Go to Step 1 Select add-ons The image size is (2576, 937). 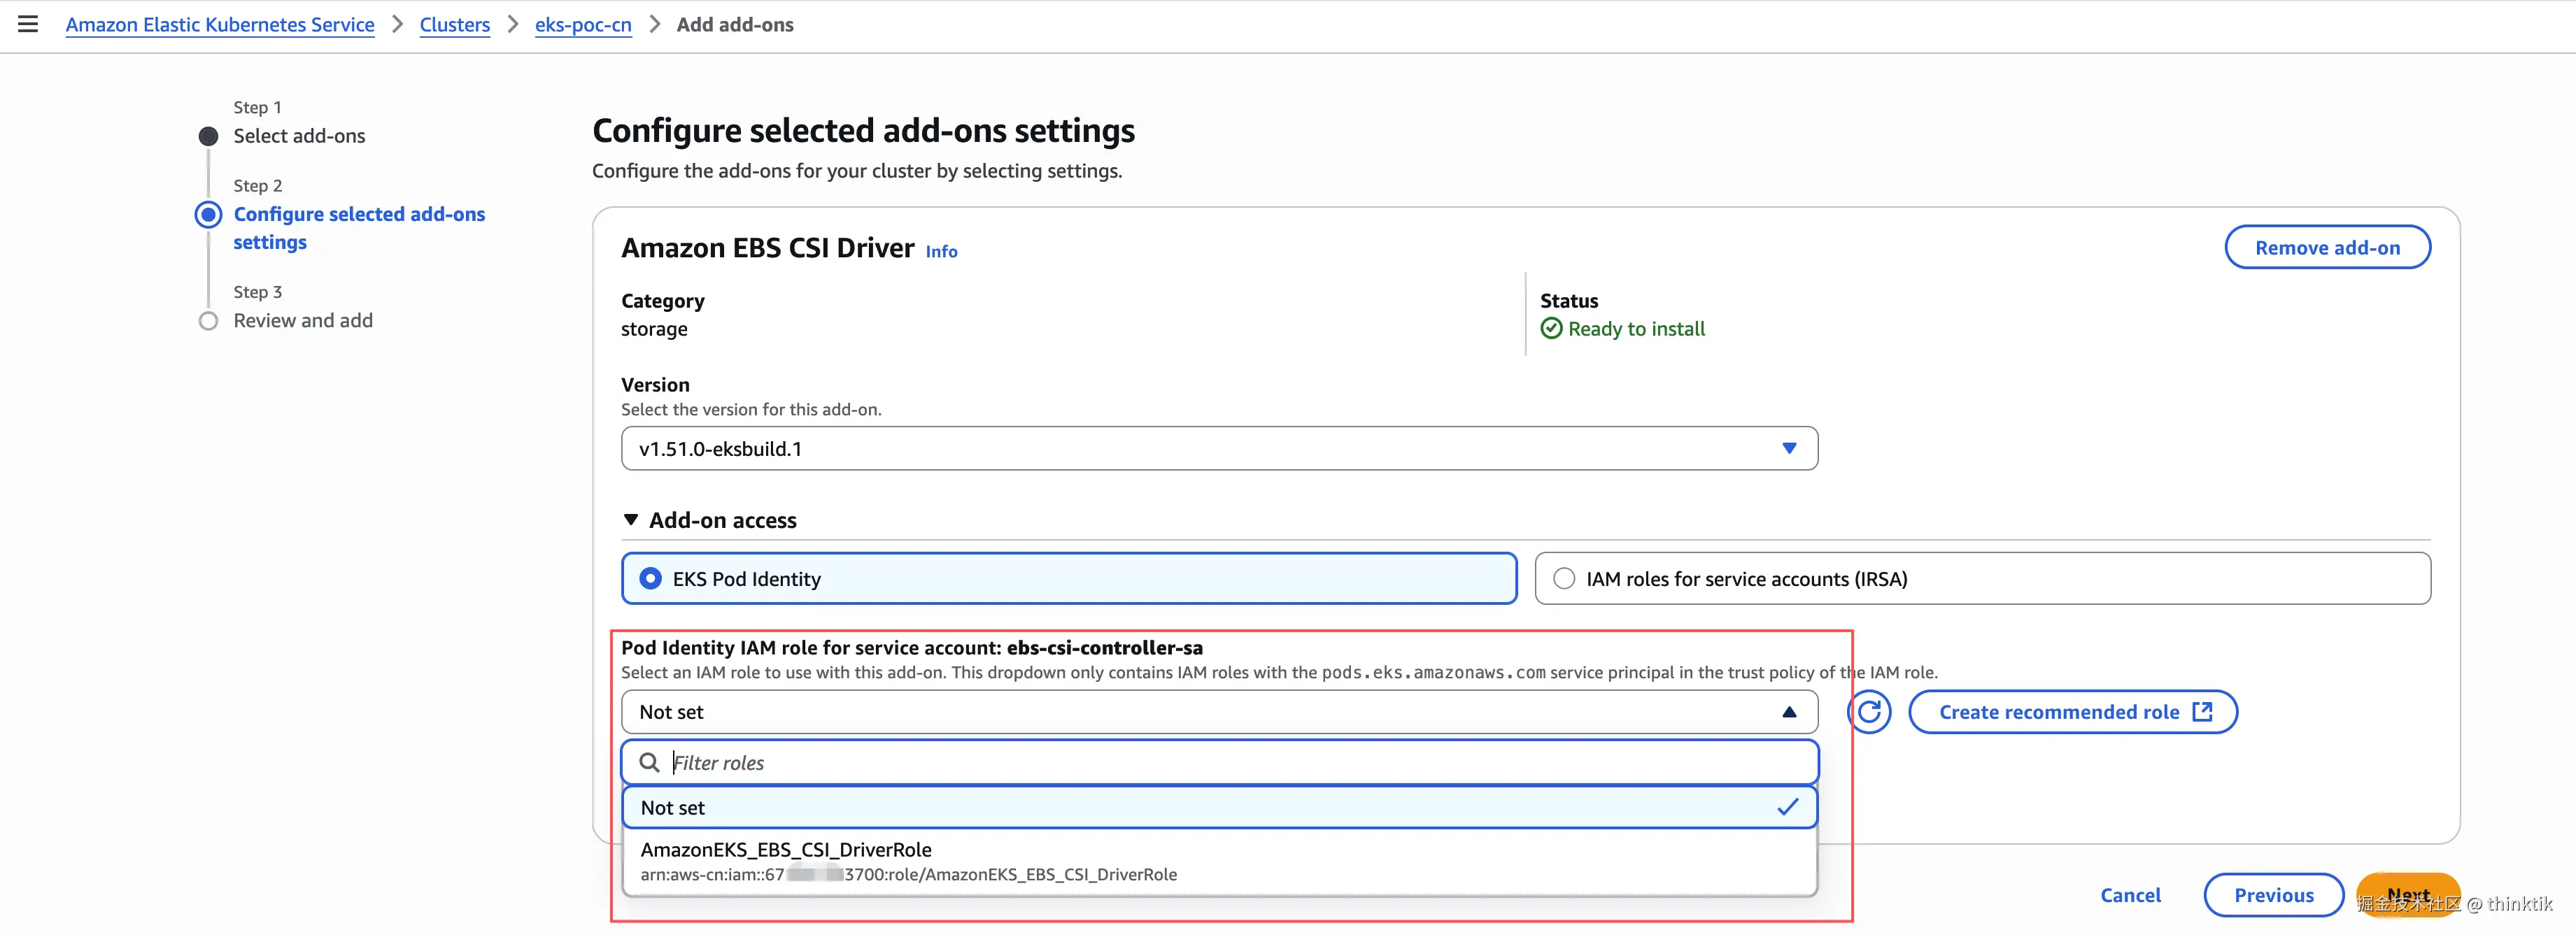click(299, 136)
